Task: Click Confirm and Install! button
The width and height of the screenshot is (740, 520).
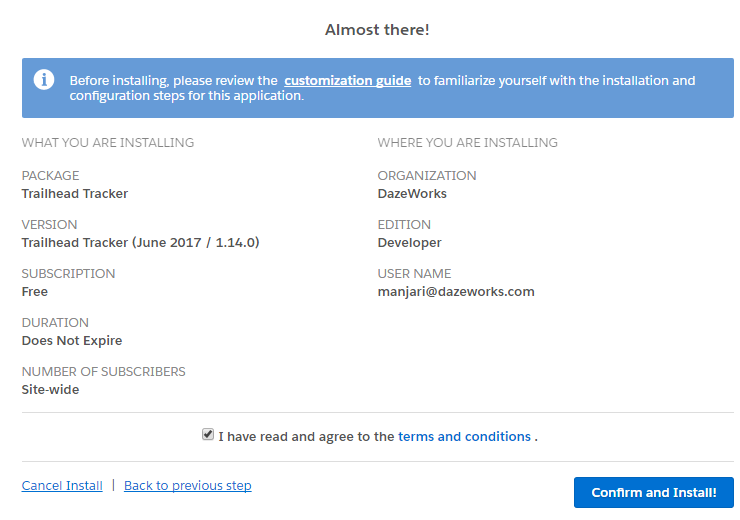Action: (654, 493)
